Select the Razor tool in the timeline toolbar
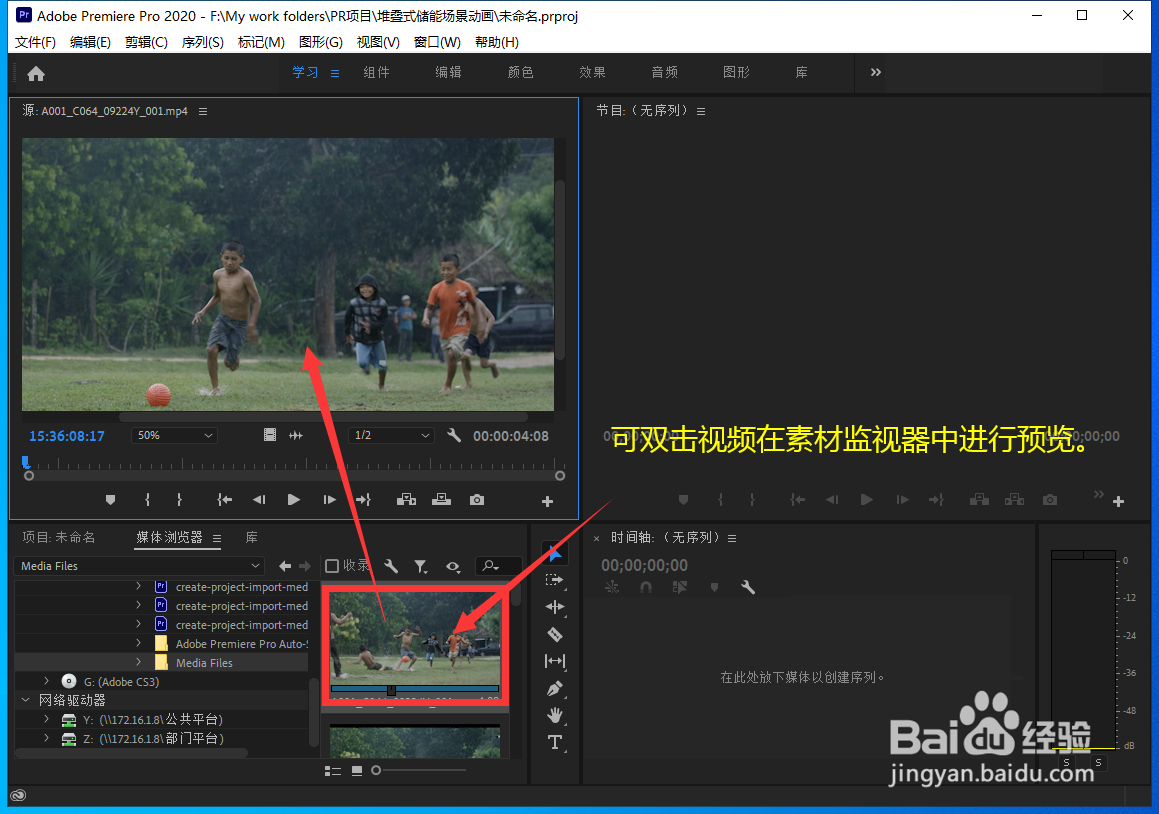This screenshot has width=1159, height=814. tap(556, 634)
